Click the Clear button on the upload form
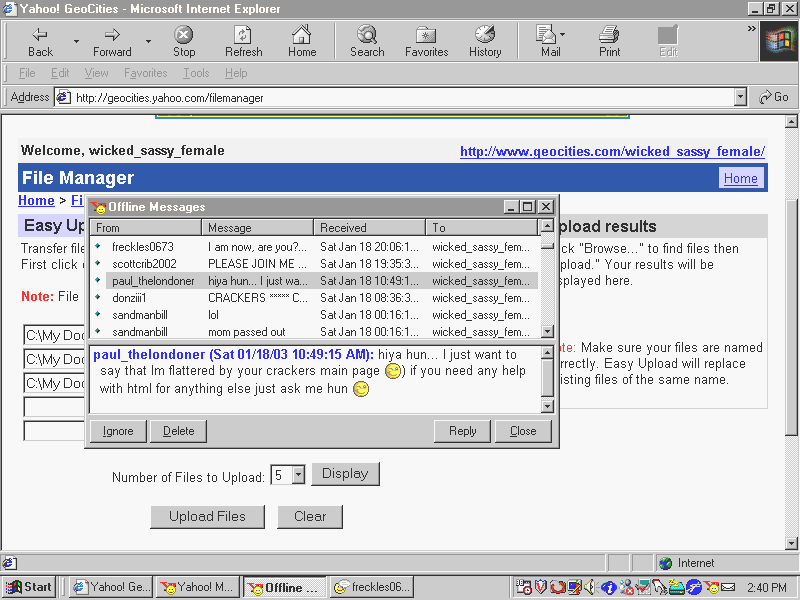Image resolution: width=800 pixels, height=600 pixels. [310, 516]
